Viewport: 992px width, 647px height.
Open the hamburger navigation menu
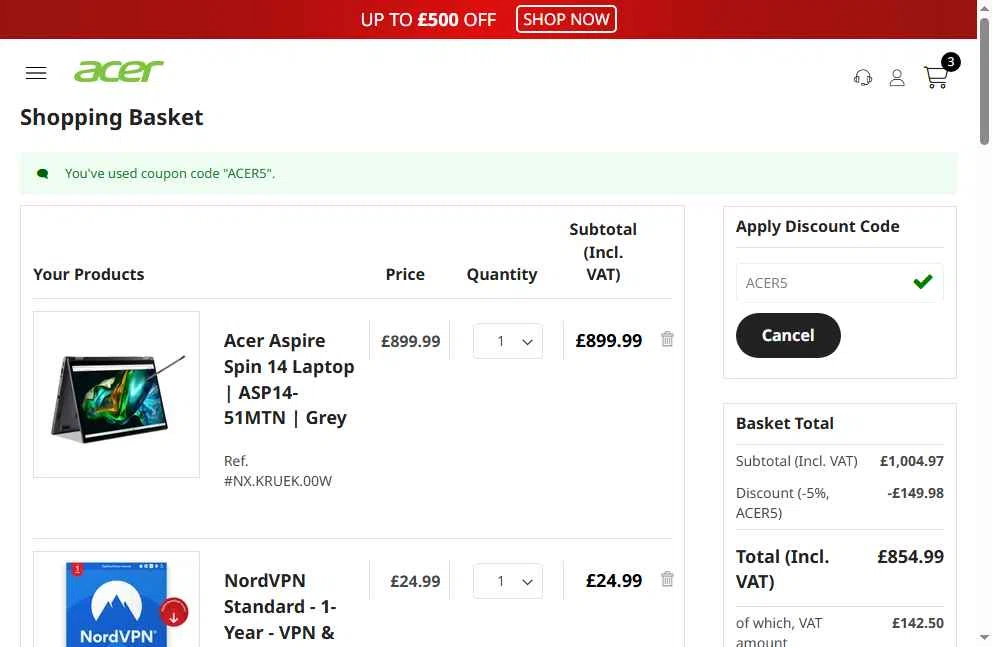(x=36, y=73)
